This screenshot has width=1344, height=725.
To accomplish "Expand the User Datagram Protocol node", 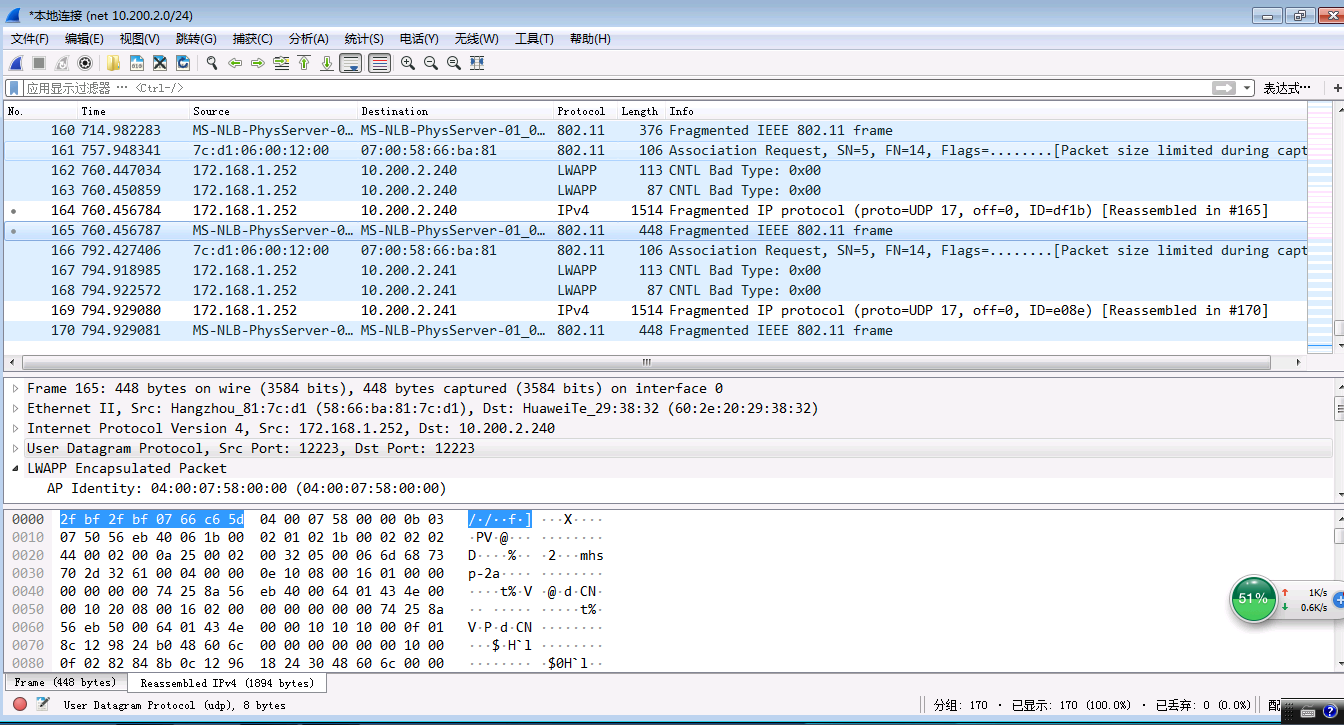I will coord(16,448).
